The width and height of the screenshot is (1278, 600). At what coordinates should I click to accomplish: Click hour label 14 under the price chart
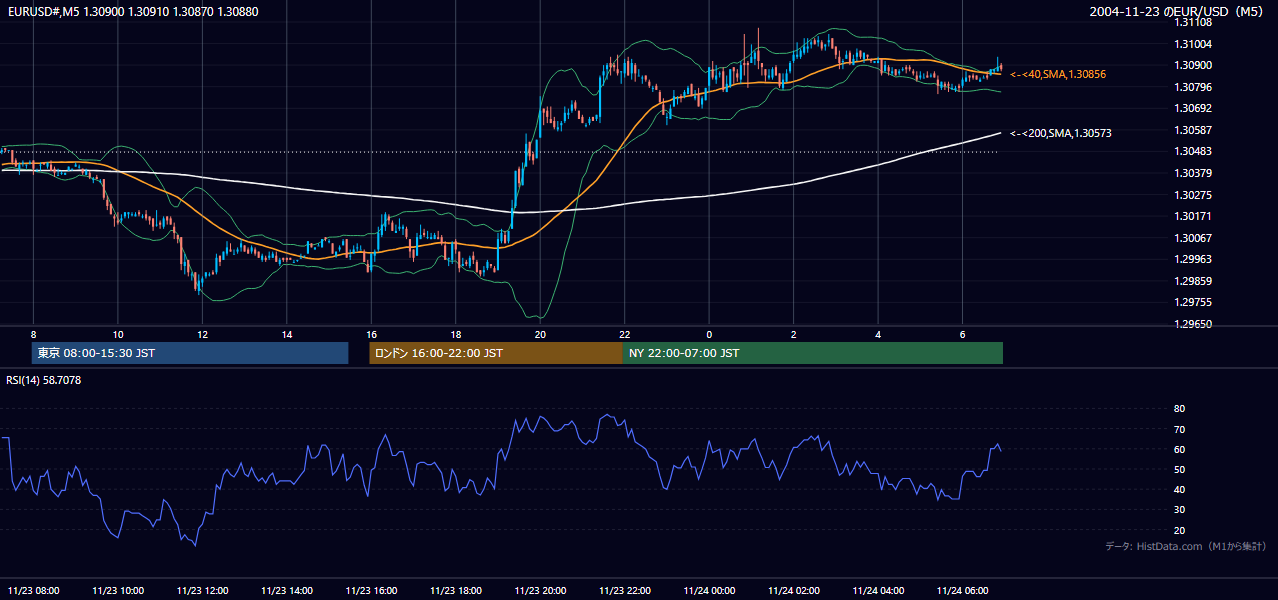point(287,334)
